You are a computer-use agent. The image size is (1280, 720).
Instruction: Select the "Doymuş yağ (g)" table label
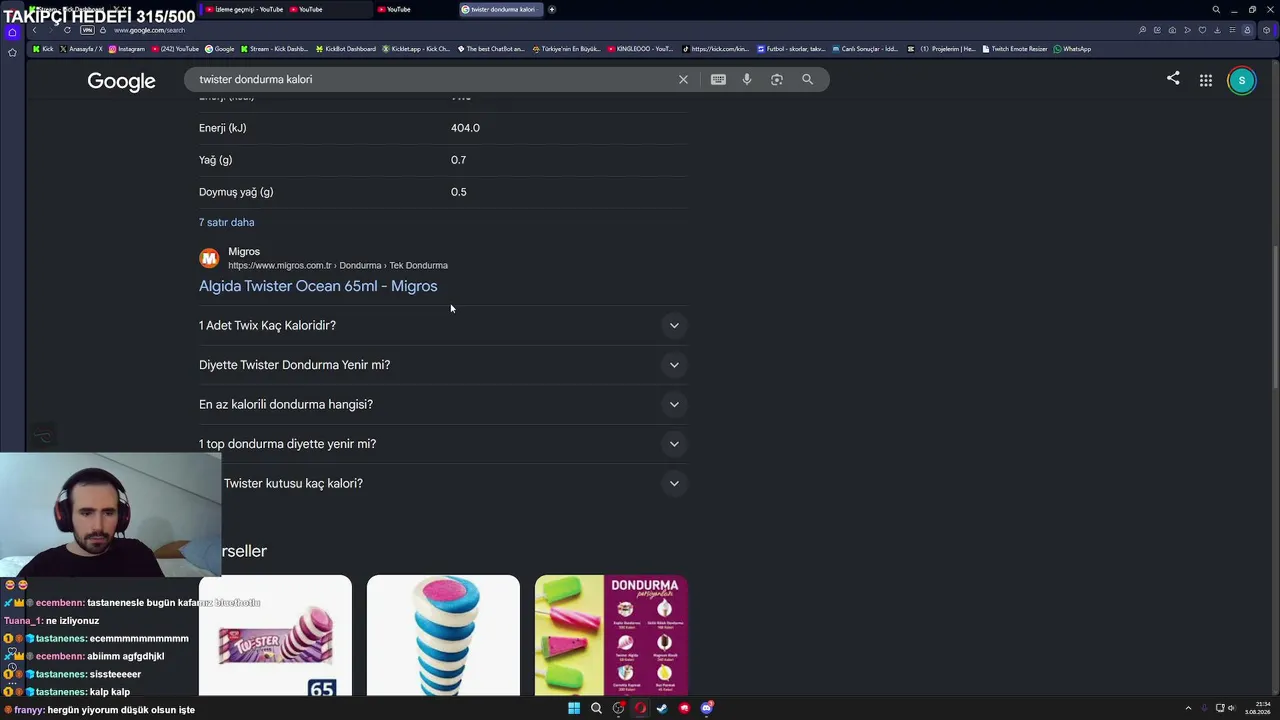point(236,192)
